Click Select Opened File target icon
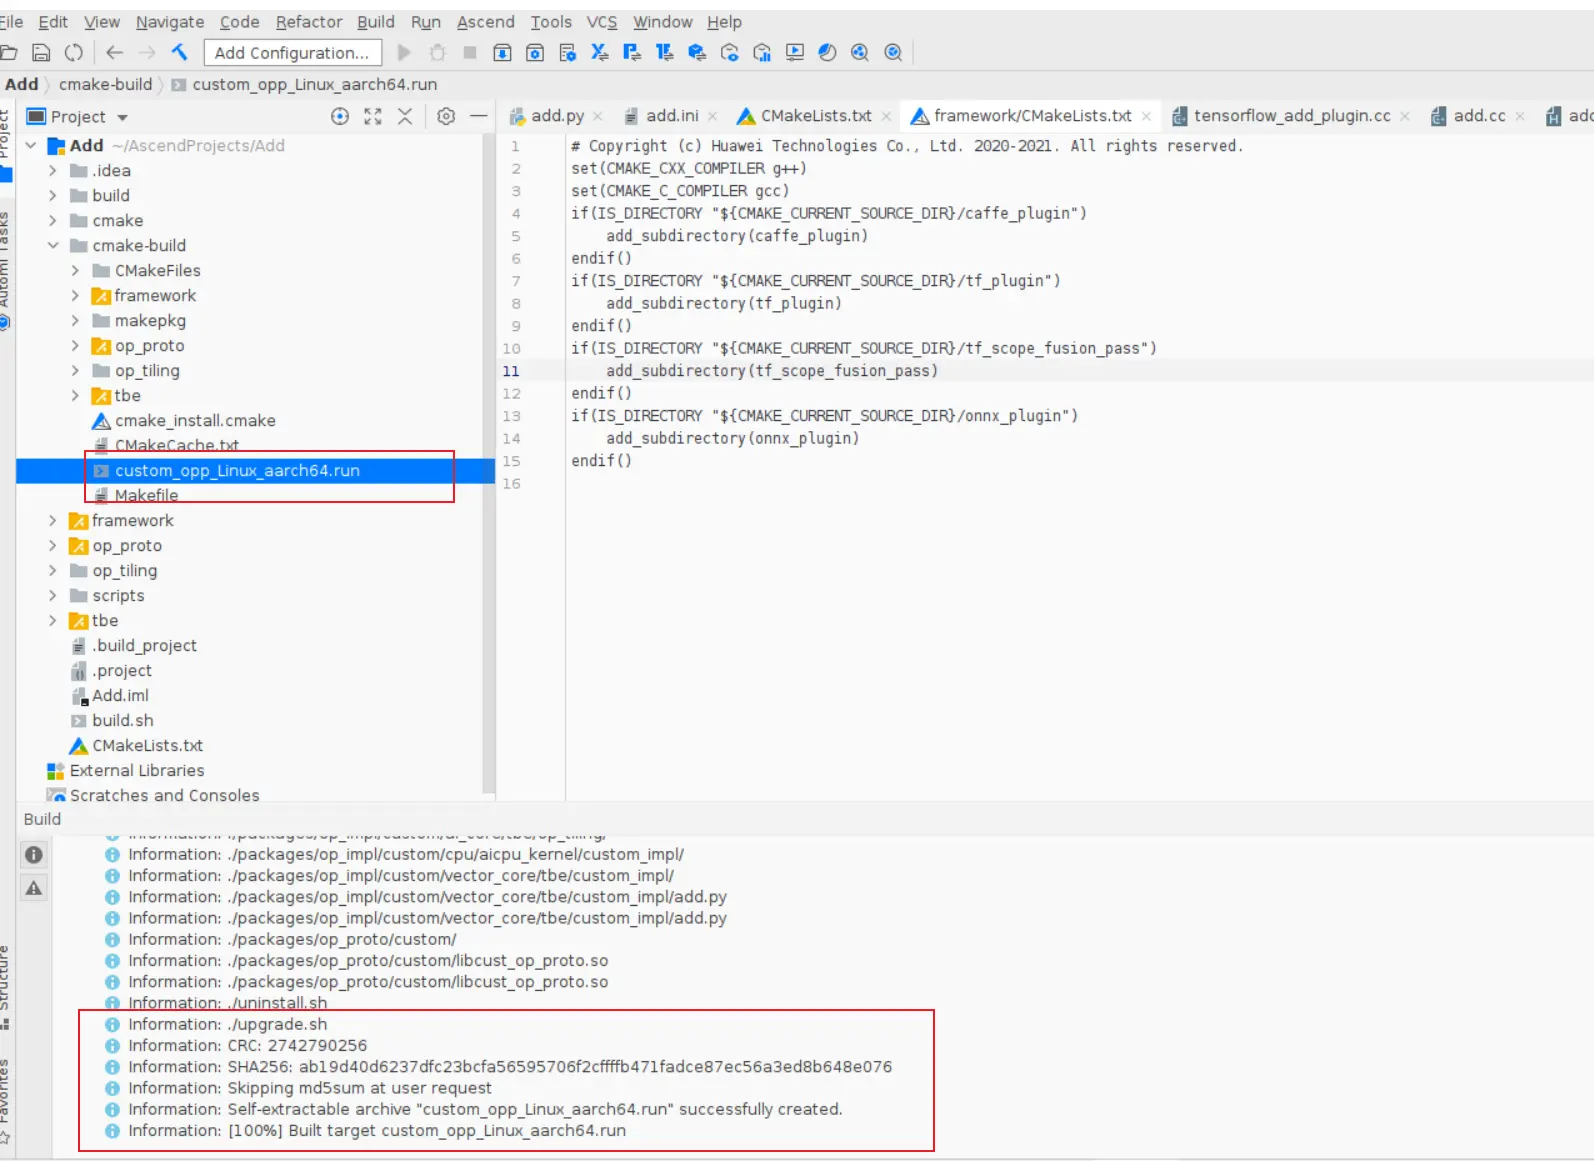 pyautogui.click(x=340, y=117)
